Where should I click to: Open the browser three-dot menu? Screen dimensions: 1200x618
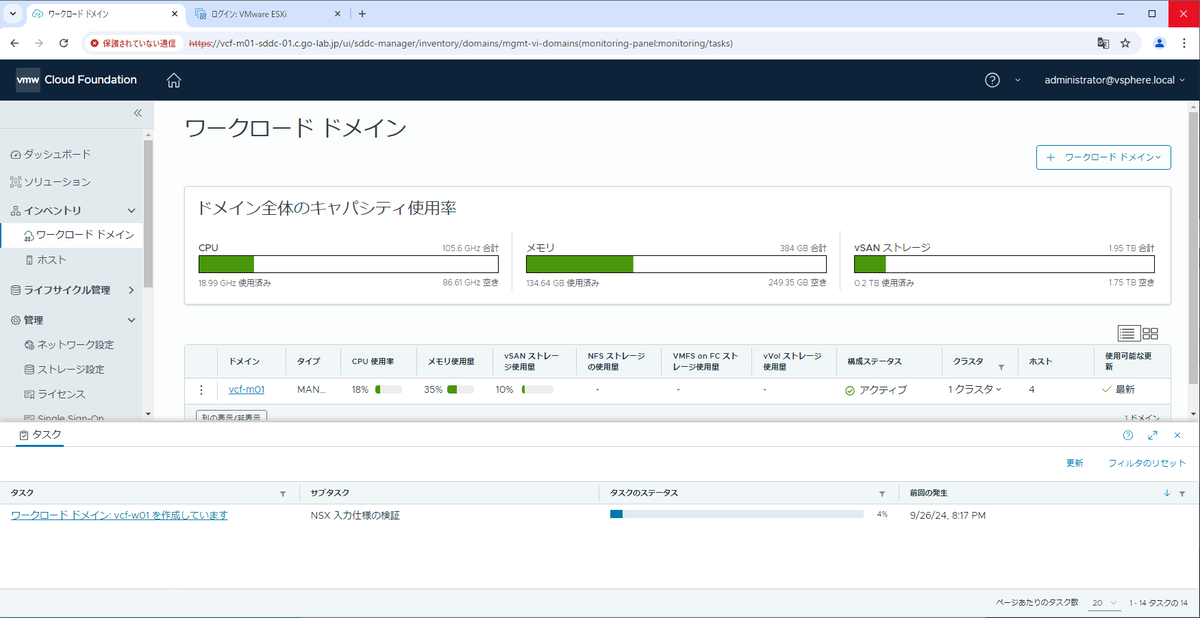tap(1184, 43)
